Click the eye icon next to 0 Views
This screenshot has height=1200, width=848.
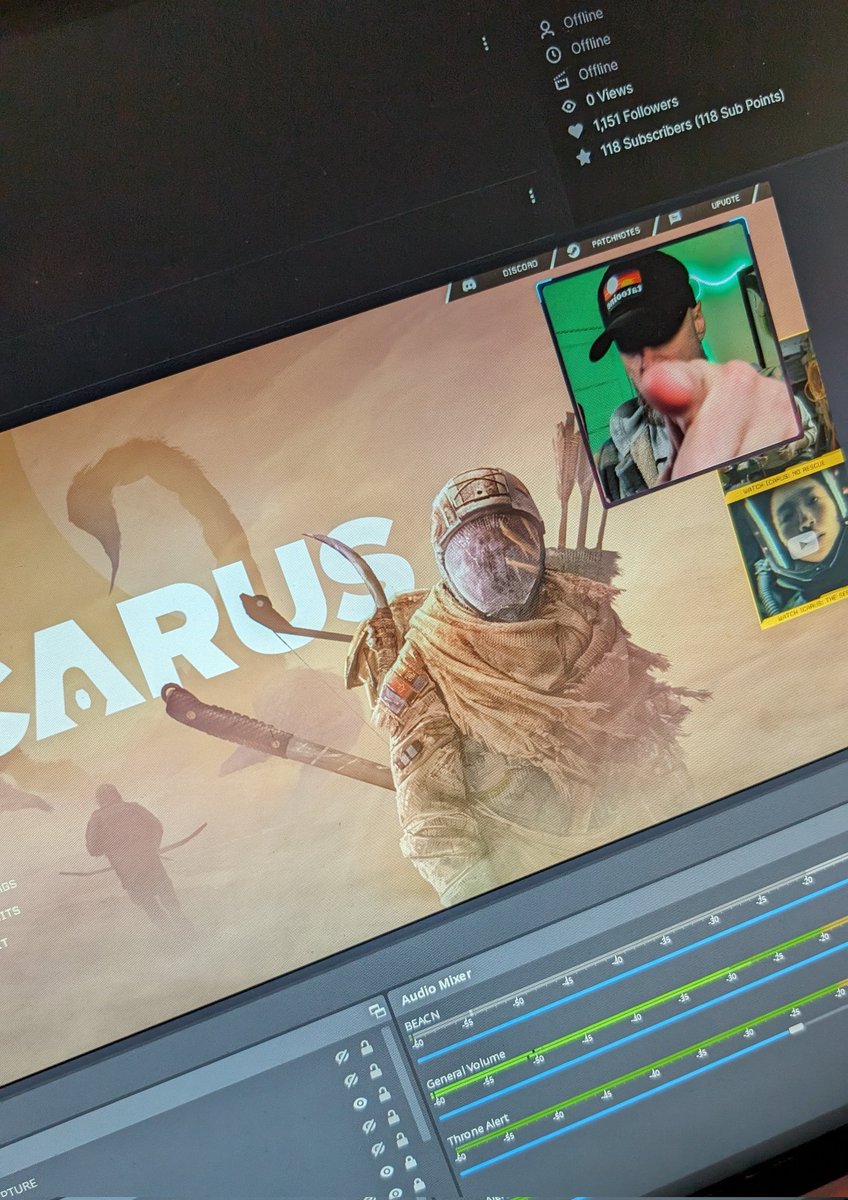click(569, 105)
